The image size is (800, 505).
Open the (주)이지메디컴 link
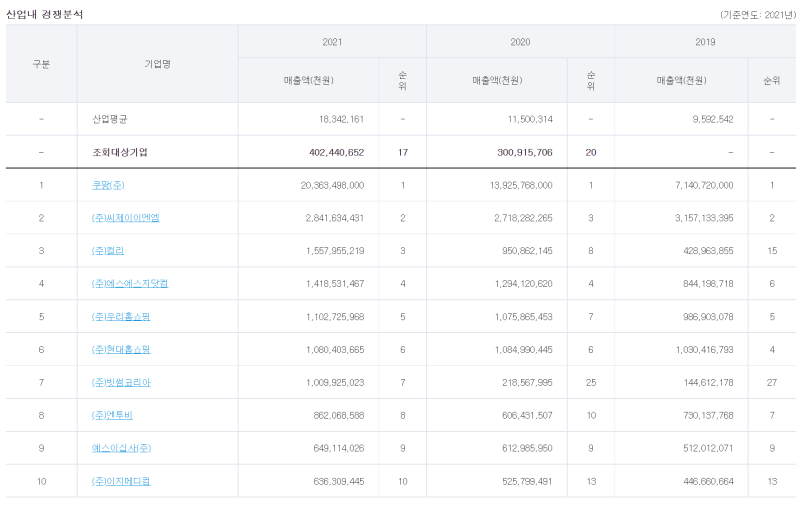(x=121, y=482)
